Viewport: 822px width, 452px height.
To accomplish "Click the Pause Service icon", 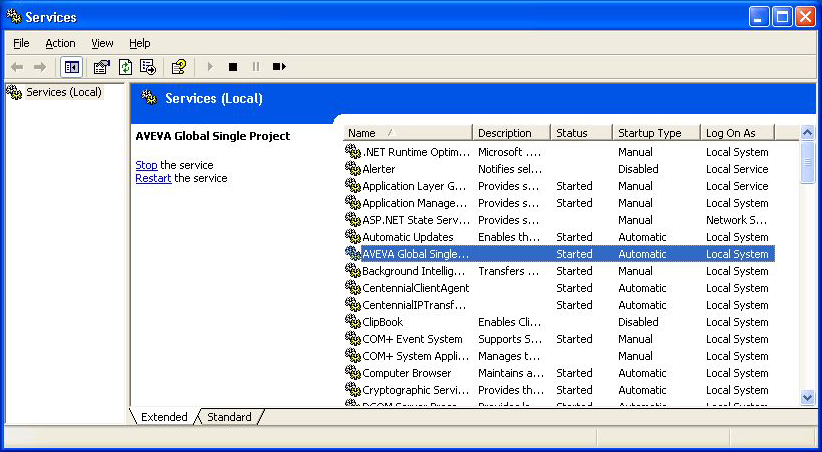I will [x=256, y=67].
